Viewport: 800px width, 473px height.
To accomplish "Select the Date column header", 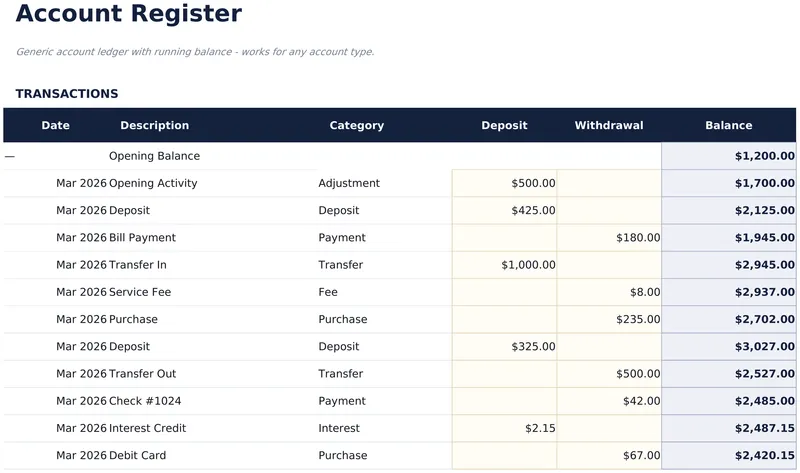I will click(x=56, y=126).
